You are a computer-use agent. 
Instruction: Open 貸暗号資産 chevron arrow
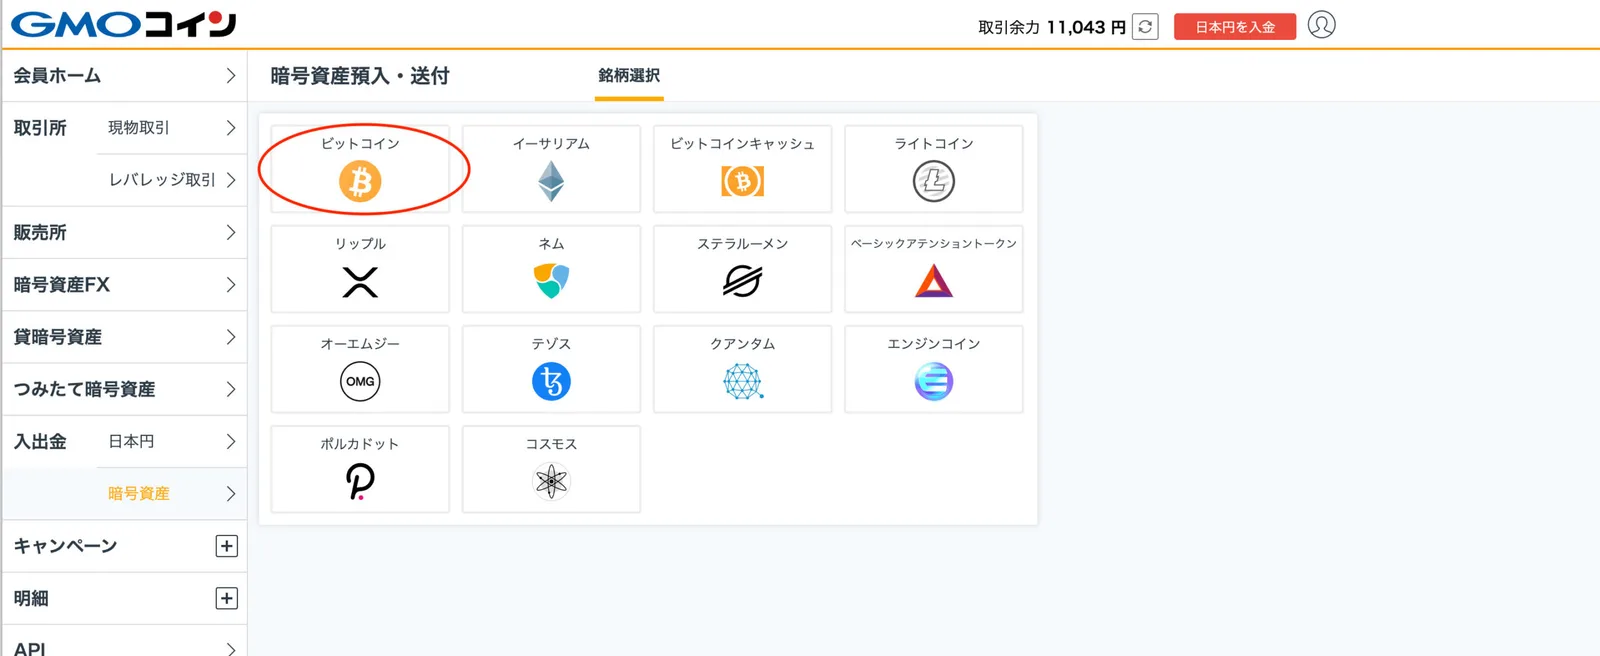pos(231,337)
